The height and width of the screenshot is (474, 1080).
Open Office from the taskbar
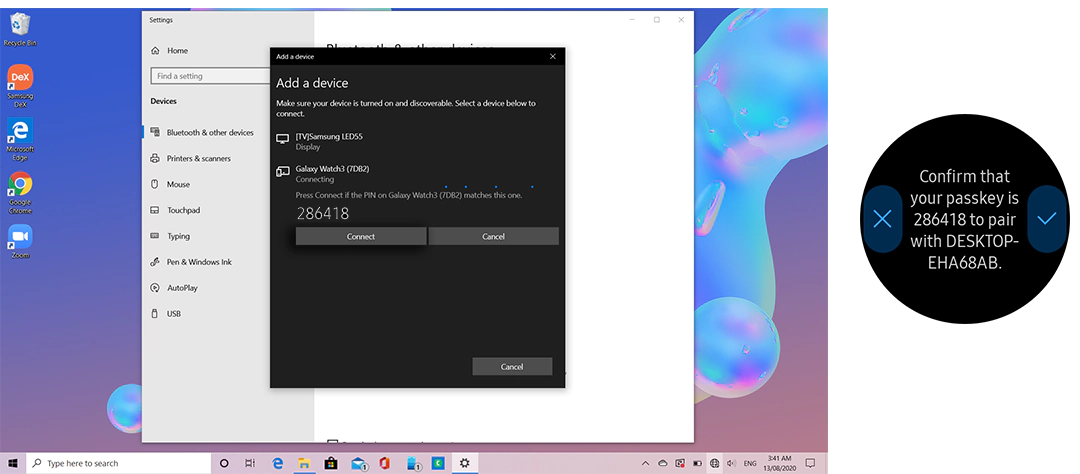coord(385,463)
